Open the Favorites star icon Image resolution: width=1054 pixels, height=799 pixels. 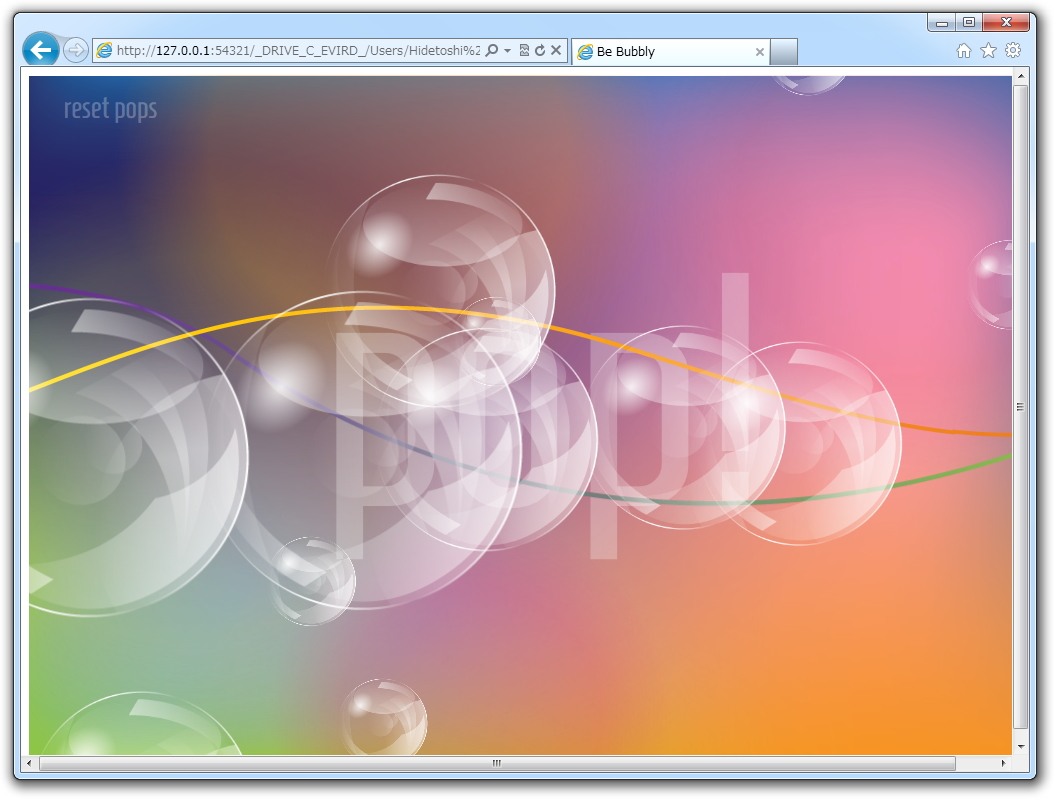click(988, 50)
